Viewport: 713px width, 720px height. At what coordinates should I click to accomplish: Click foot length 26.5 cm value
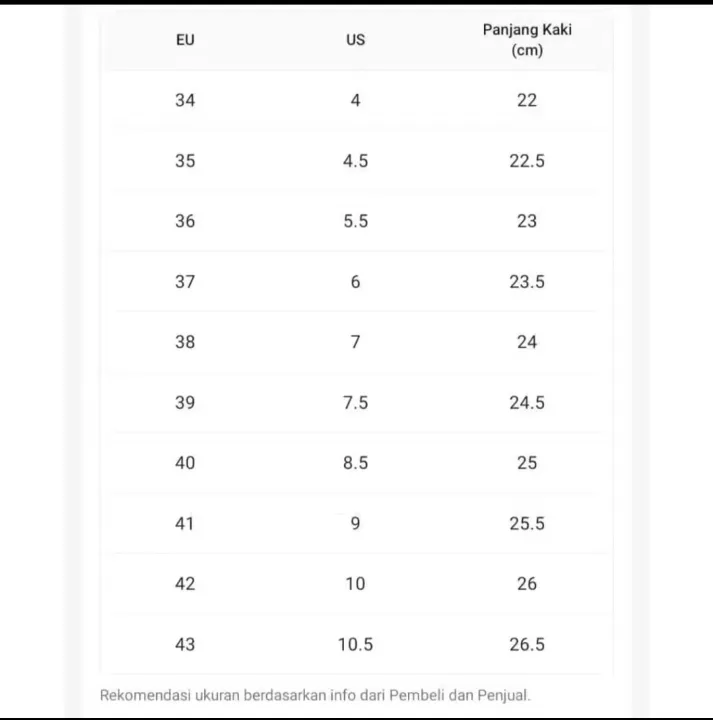pos(527,644)
